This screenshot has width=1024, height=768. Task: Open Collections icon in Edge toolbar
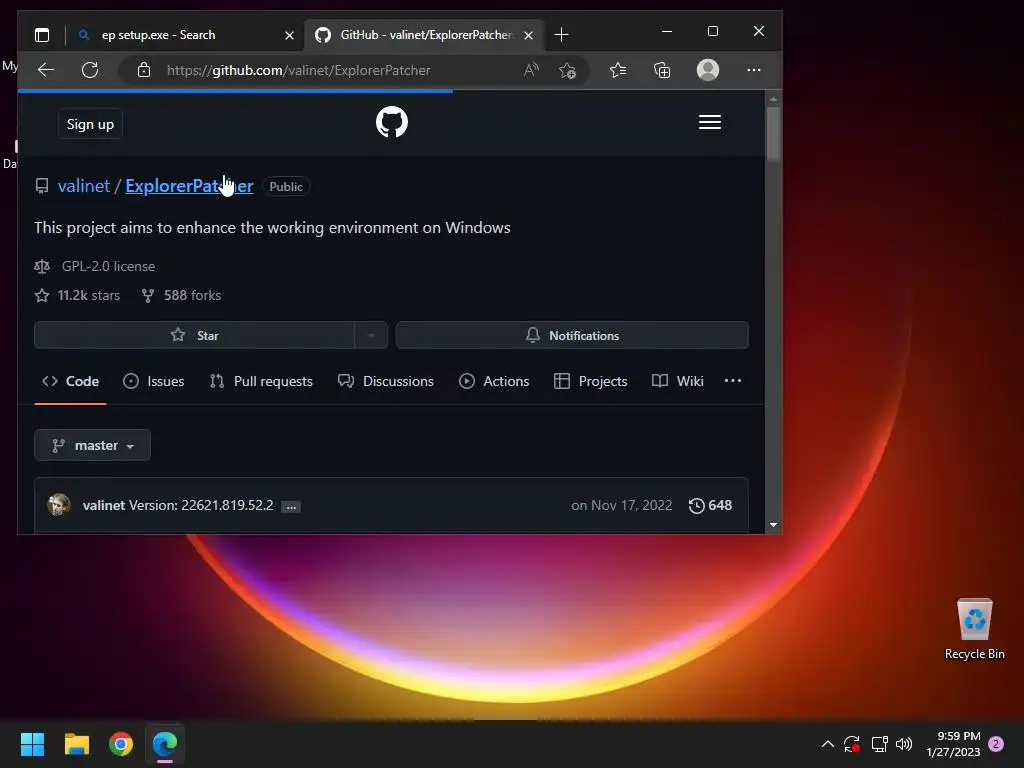662,70
